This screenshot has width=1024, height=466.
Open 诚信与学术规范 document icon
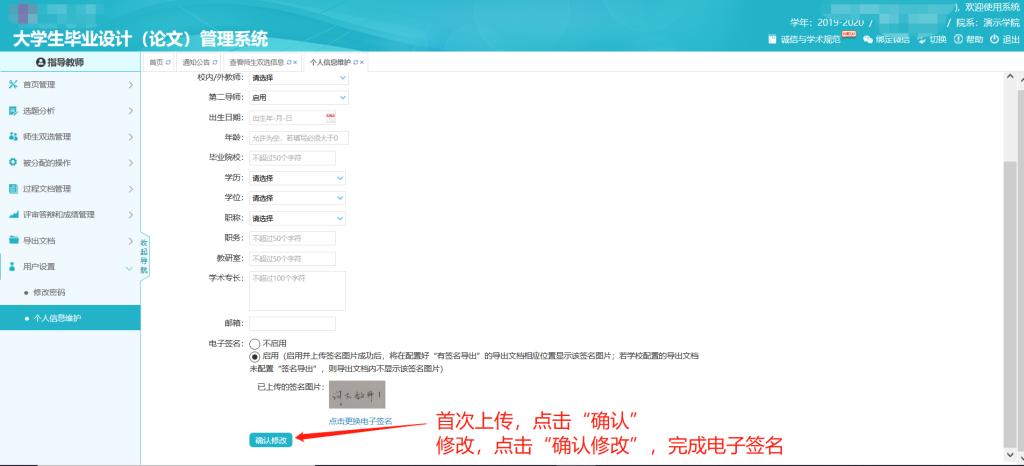(772, 39)
